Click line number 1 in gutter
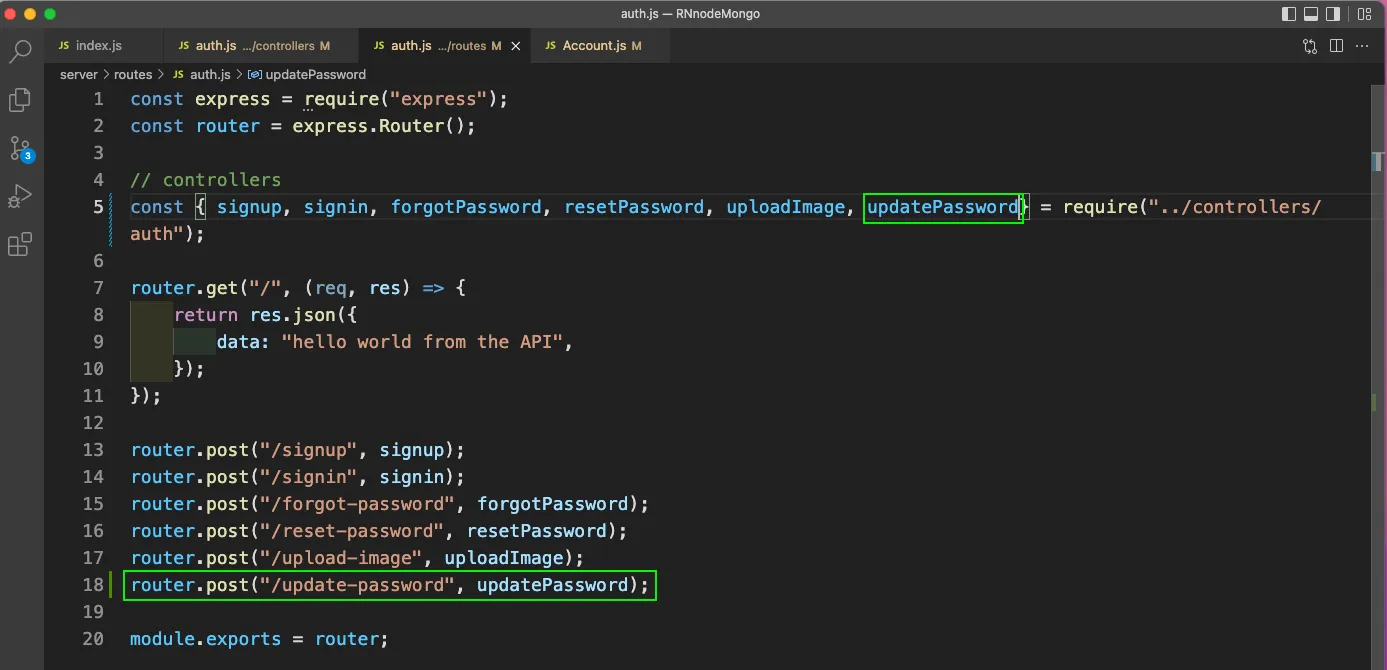Image resolution: width=1387 pixels, height=670 pixels. click(97, 99)
